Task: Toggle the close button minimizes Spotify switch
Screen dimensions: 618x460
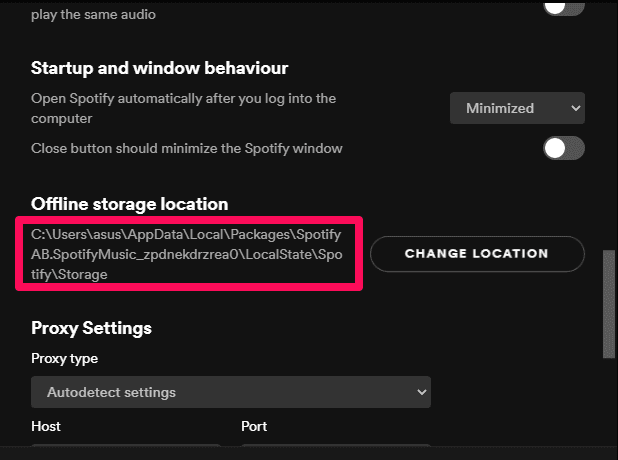Action: pyautogui.click(x=563, y=148)
